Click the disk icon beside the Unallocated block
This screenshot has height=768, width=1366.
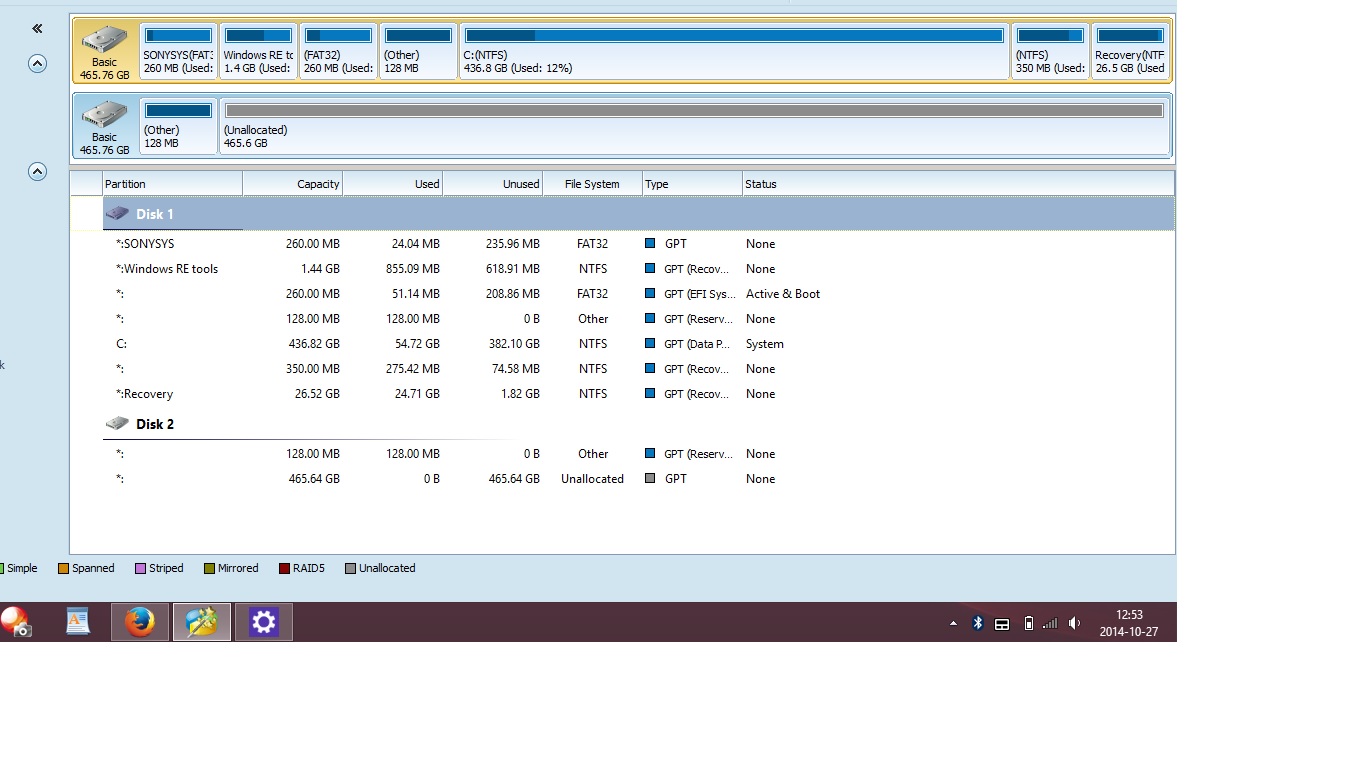click(x=105, y=115)
